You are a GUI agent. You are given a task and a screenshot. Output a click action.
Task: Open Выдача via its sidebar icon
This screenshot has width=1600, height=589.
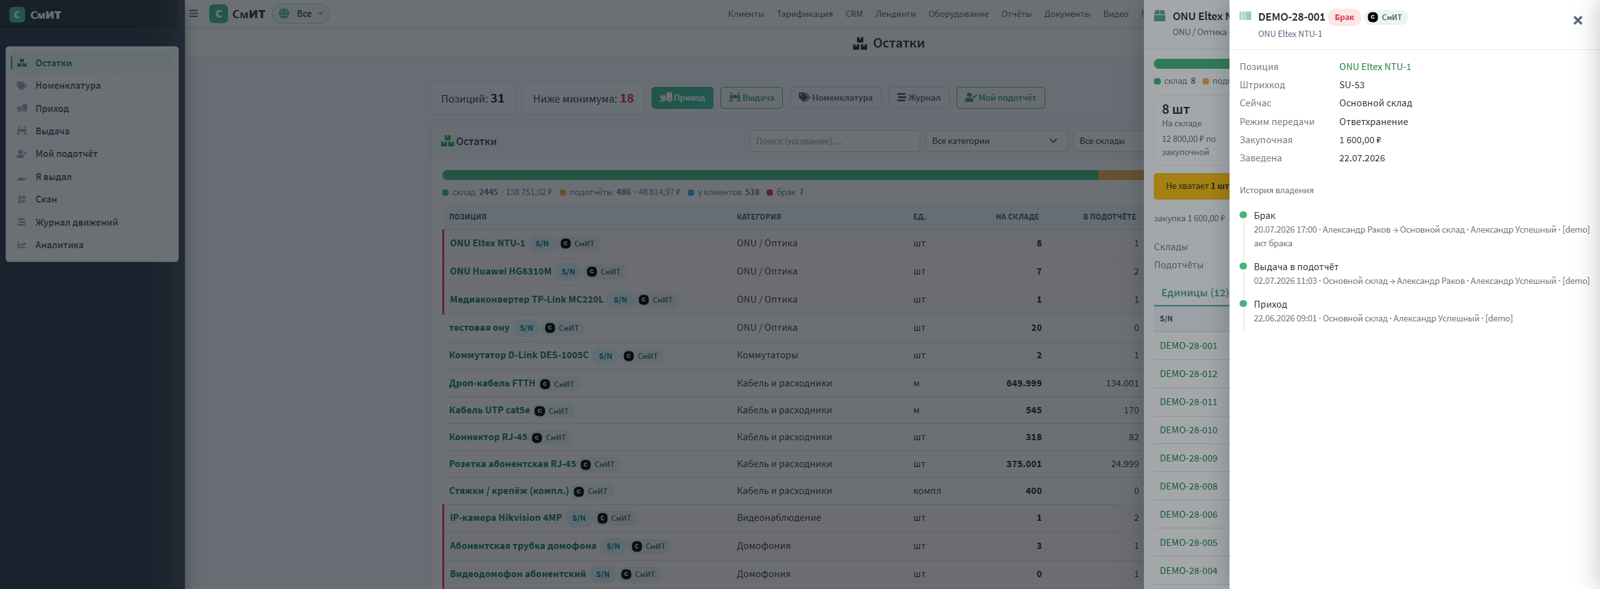point(22,131)
